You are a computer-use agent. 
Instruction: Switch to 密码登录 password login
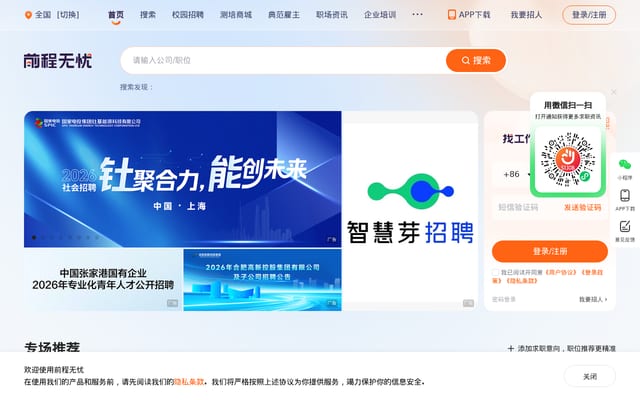point(504,299)
